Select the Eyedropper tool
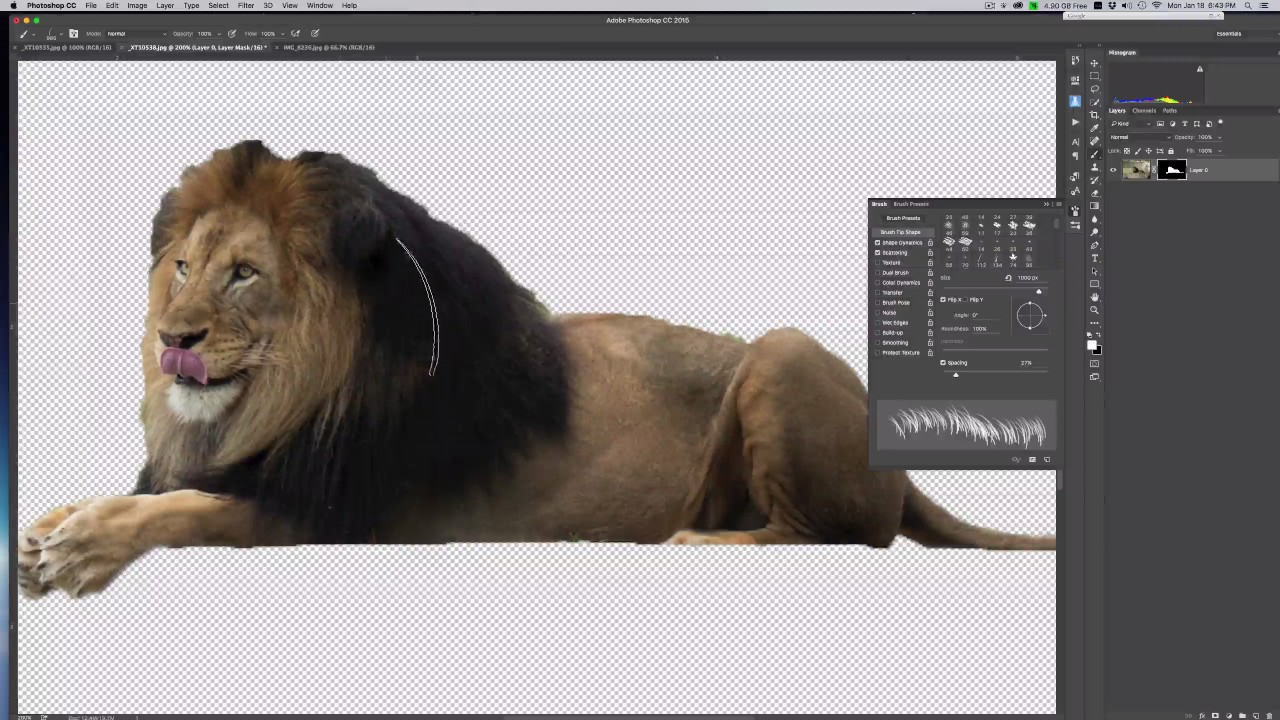This screenshot has width=1280, height=720. click(x=1094, y=128)
